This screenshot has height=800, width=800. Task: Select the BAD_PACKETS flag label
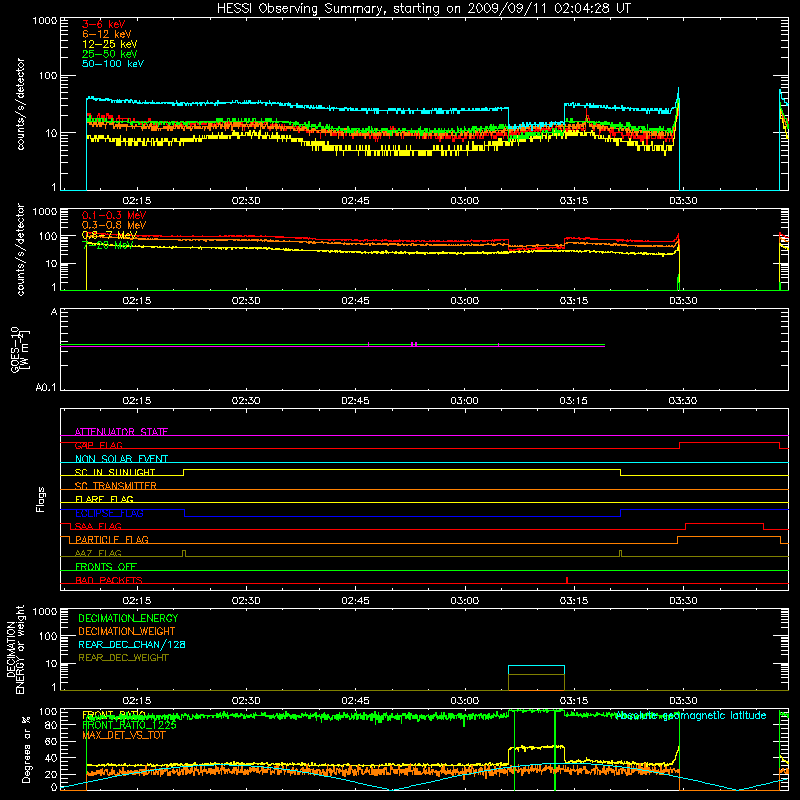point(109,580)
